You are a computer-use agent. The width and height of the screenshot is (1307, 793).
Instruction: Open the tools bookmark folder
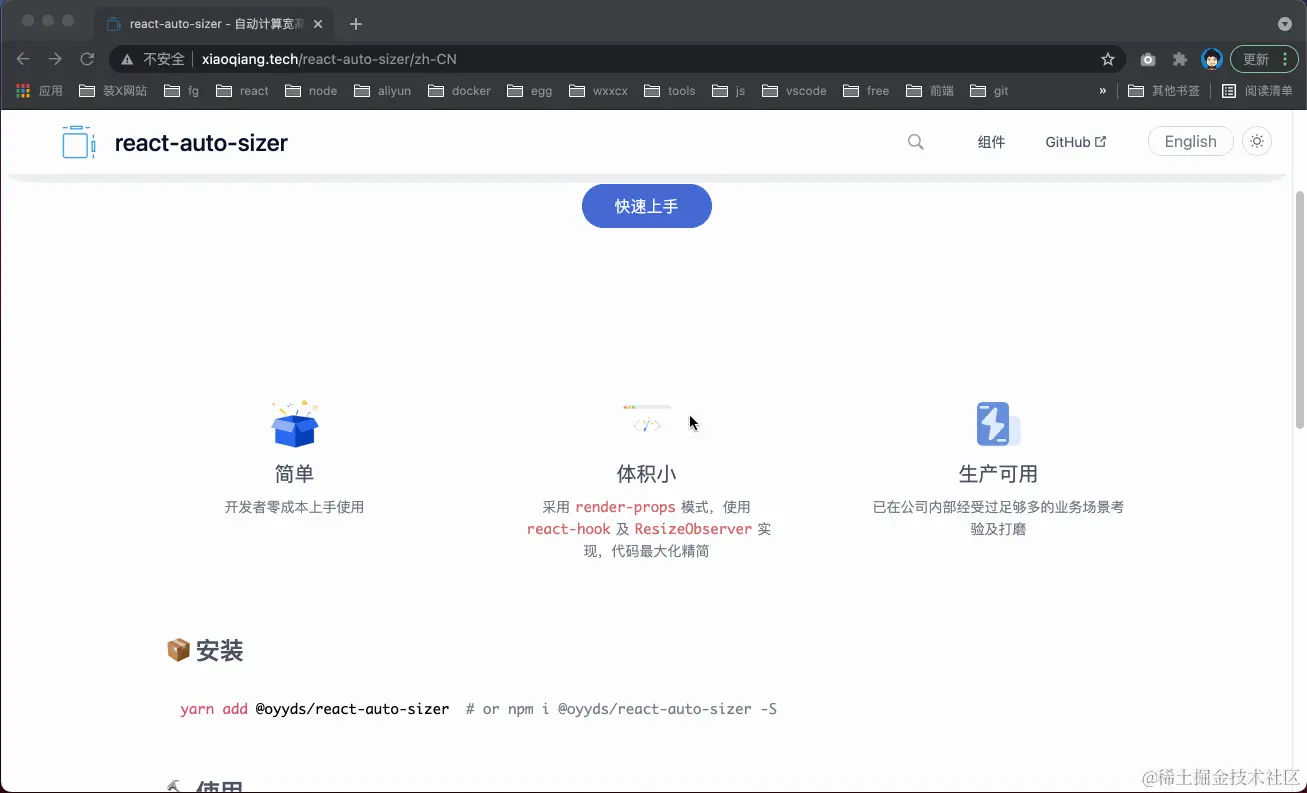tap(670, 90)
